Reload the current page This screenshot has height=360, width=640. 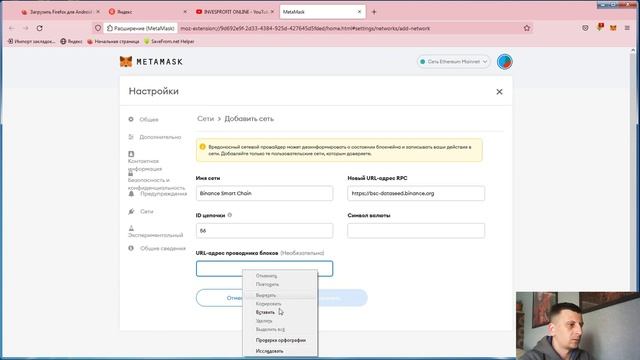40,28
